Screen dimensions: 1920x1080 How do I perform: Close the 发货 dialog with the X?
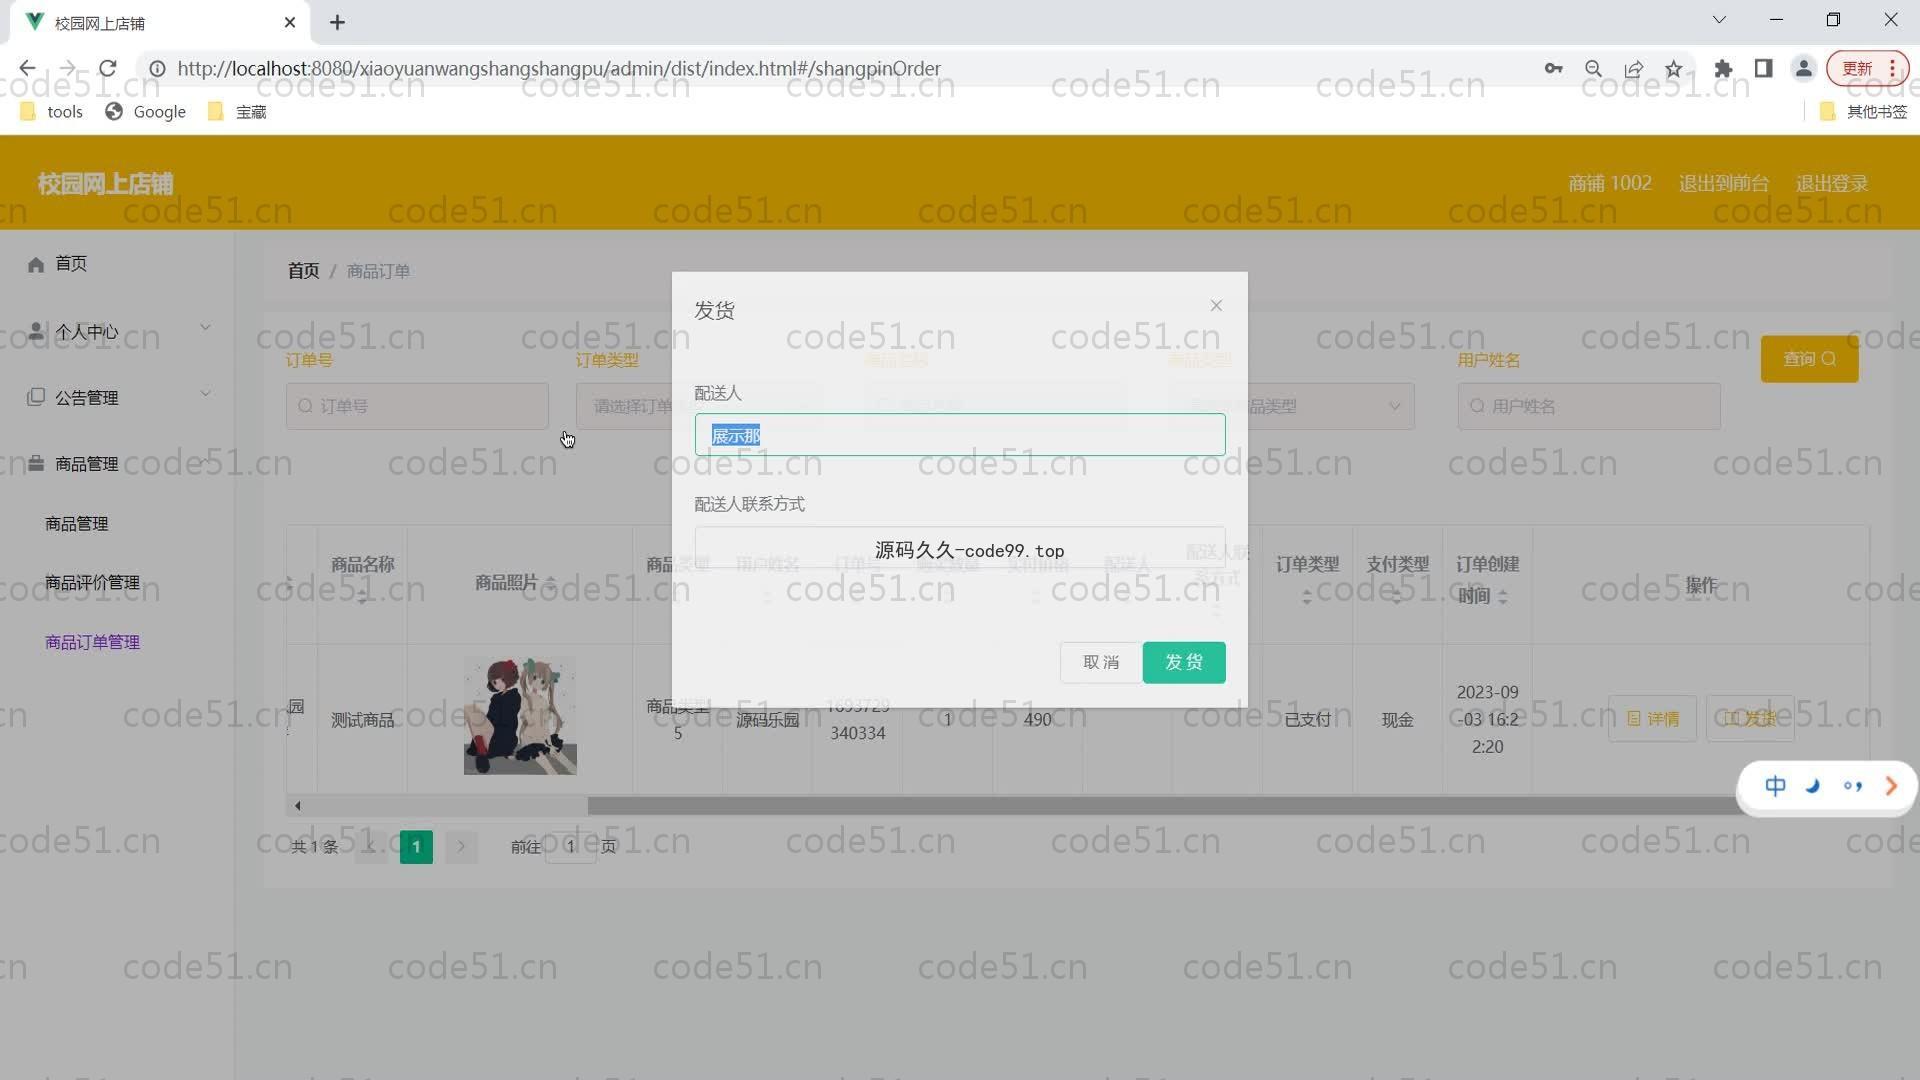[x=1216, y=306]
